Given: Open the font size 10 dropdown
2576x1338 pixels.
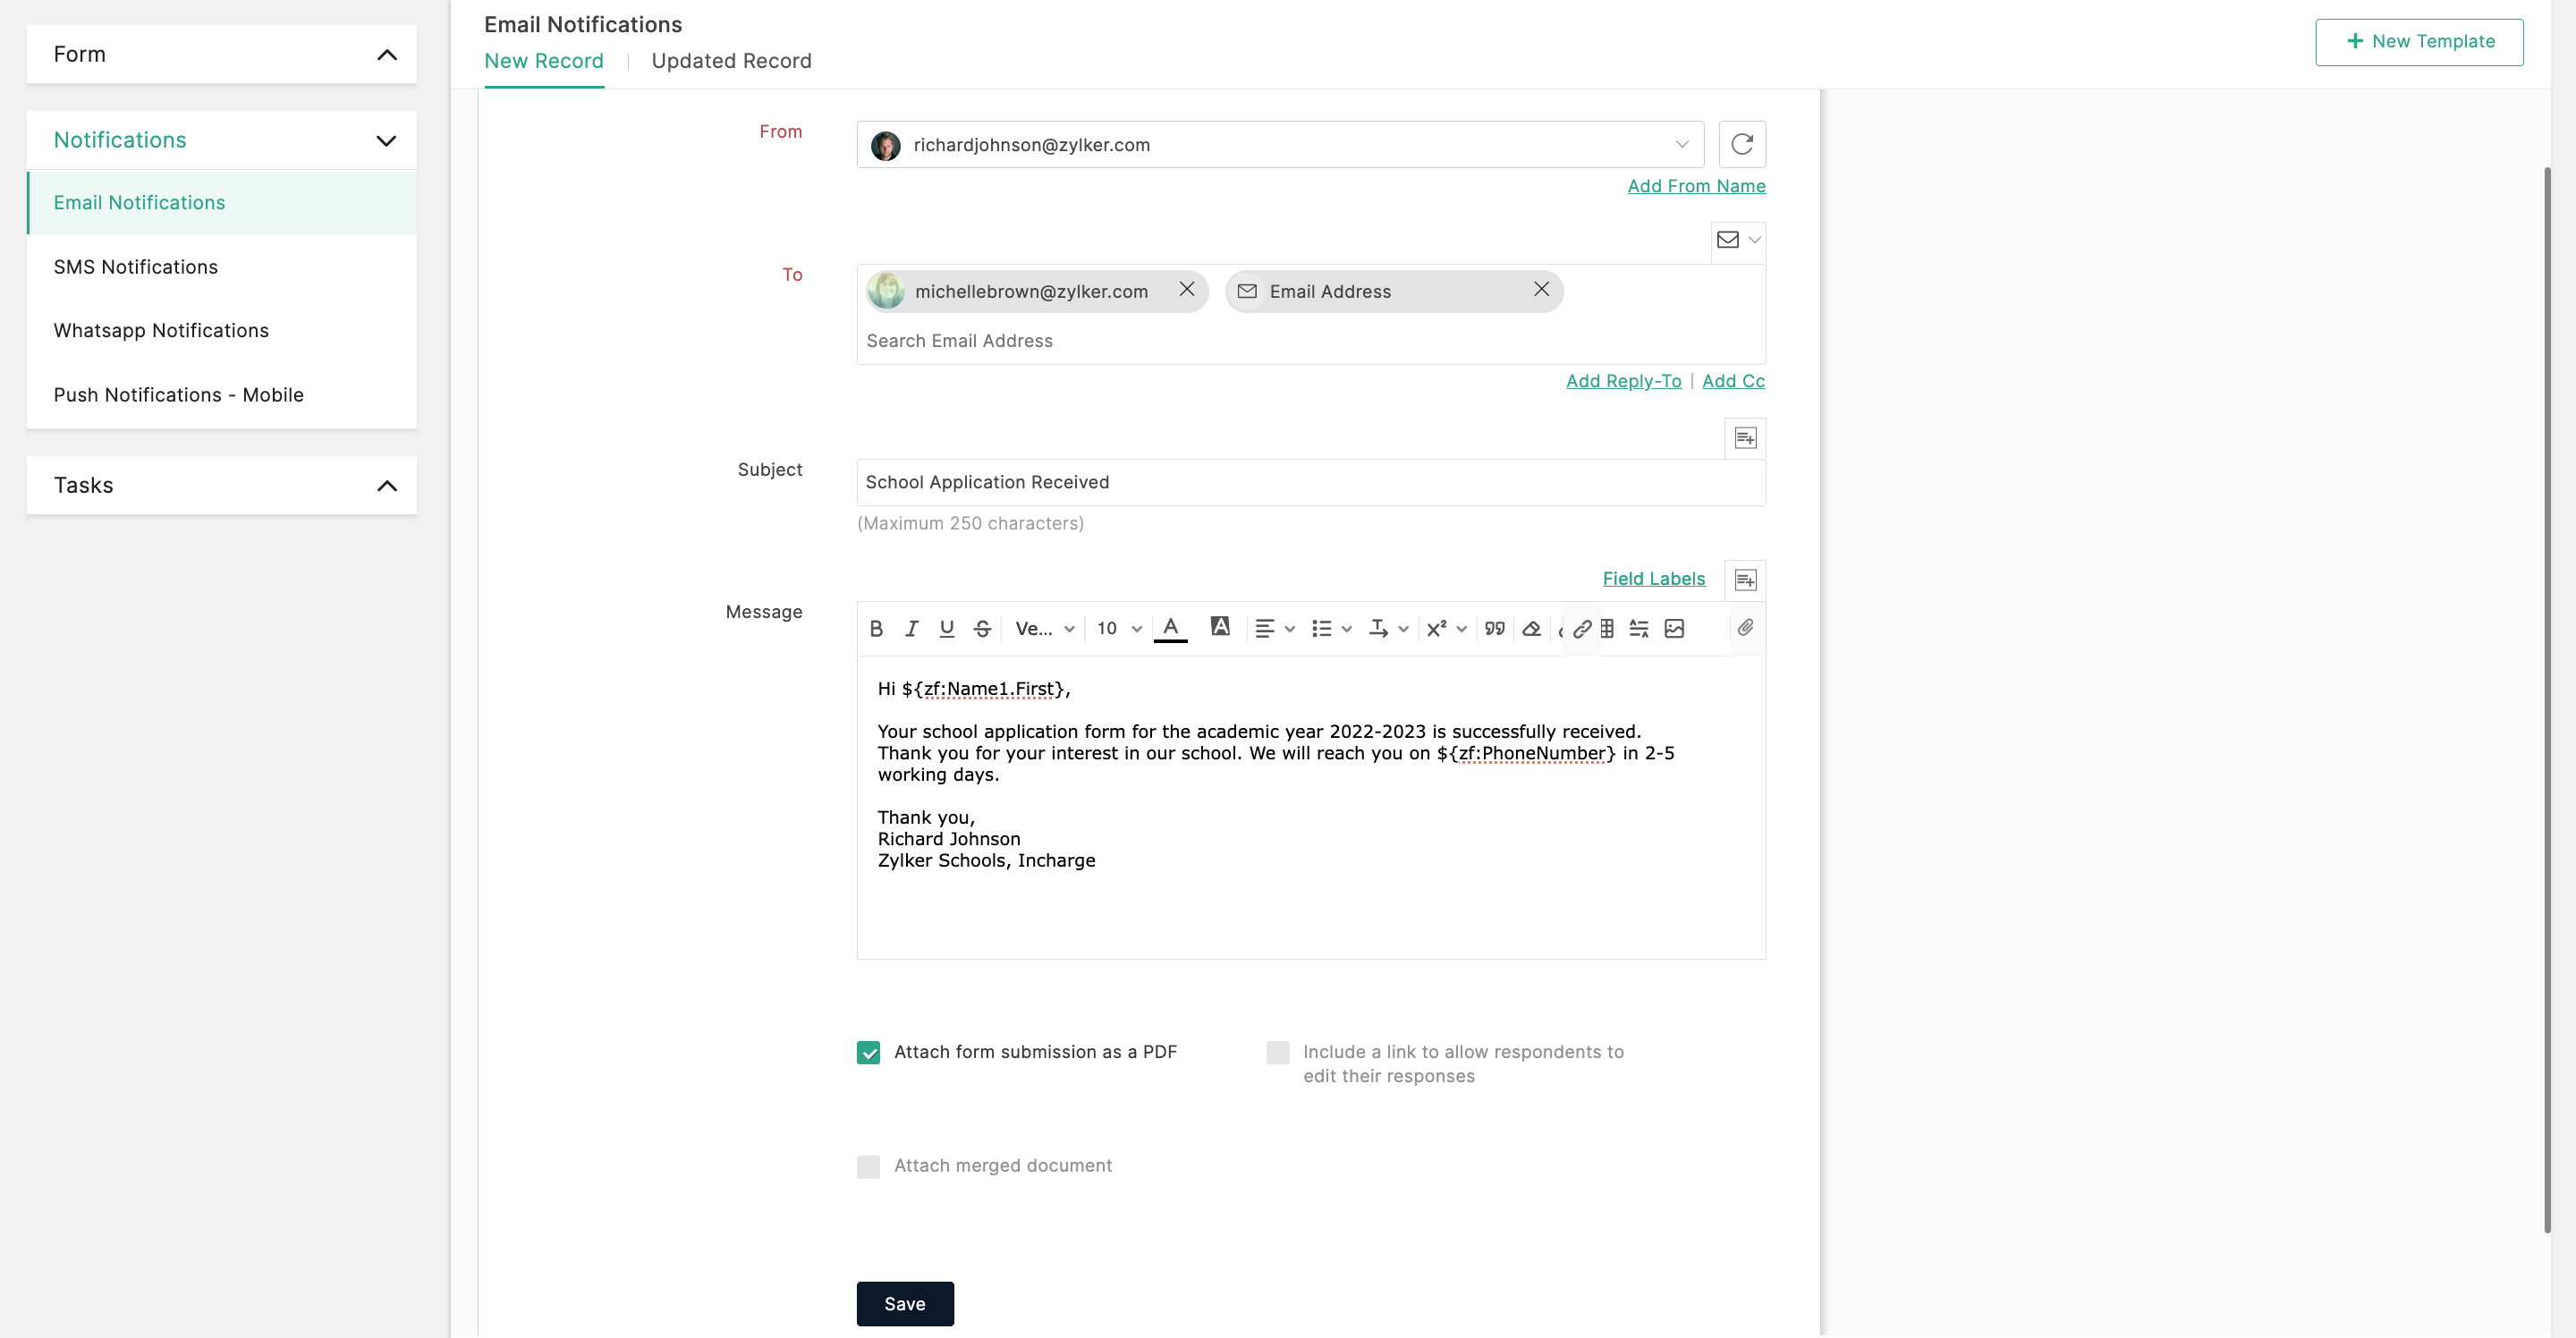Looking at the screenshot, I should click(x=1118, y=628).
